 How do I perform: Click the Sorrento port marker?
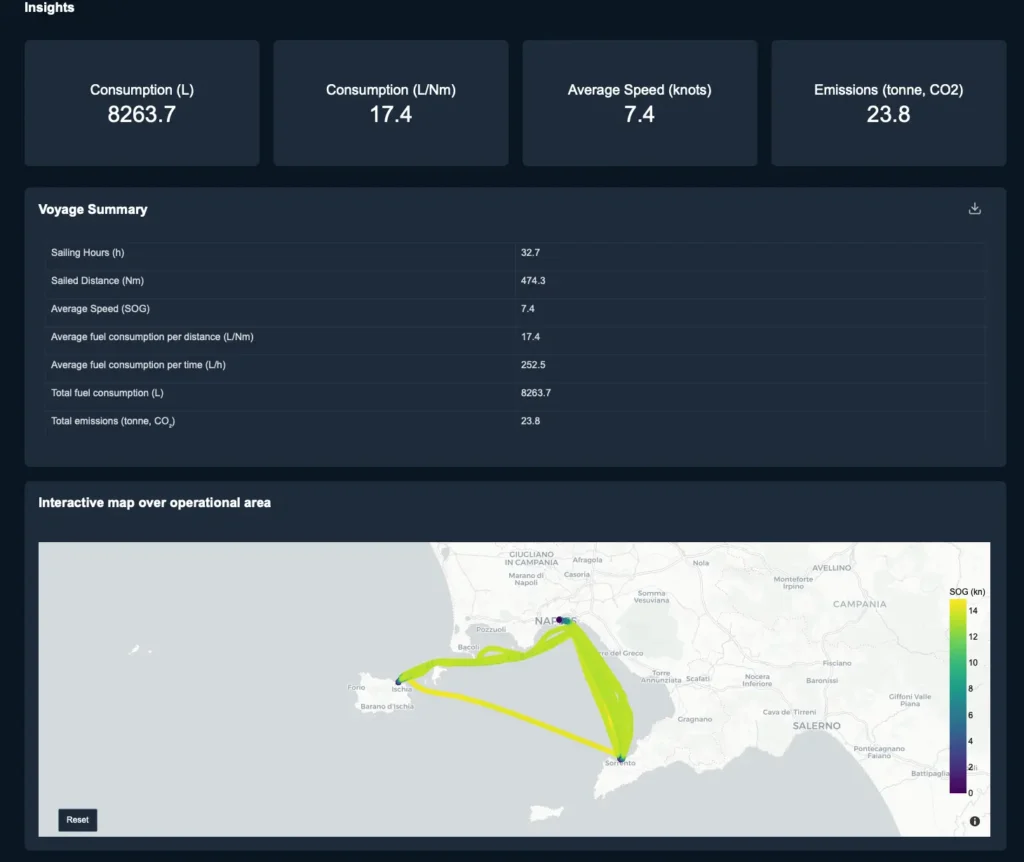pos(621,759)
